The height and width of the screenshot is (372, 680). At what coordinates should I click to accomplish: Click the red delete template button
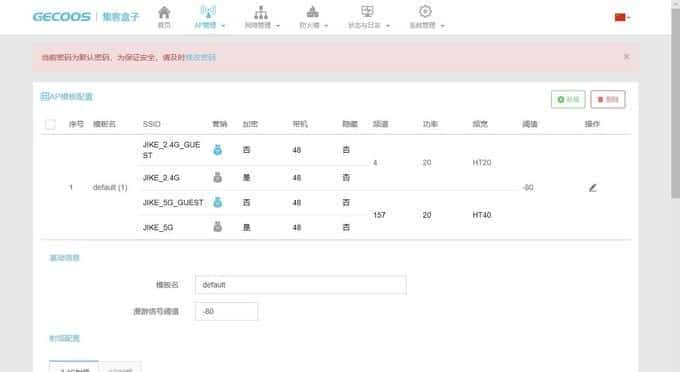tap(608, 99)
